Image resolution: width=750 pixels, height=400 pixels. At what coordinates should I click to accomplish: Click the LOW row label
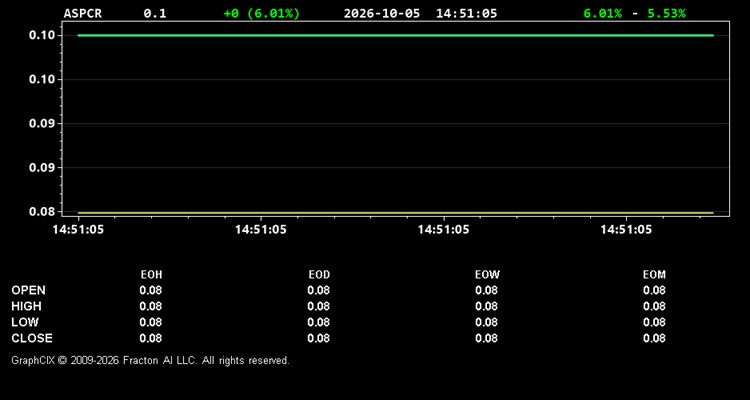click(x=25, y=322)
